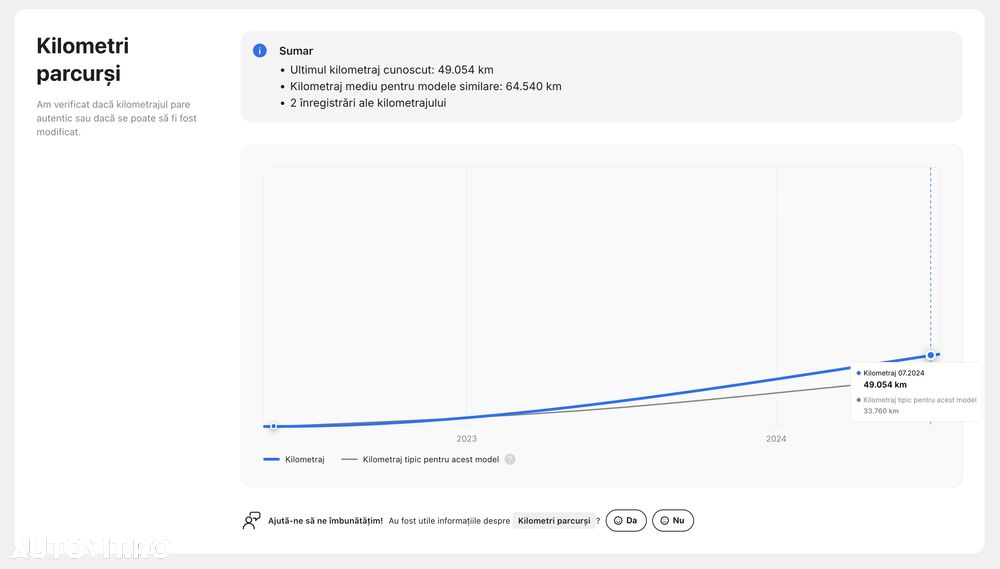Screen dimensions: 1000x569
Task: Select the first data point at chart start
Action: click(273, 426)
